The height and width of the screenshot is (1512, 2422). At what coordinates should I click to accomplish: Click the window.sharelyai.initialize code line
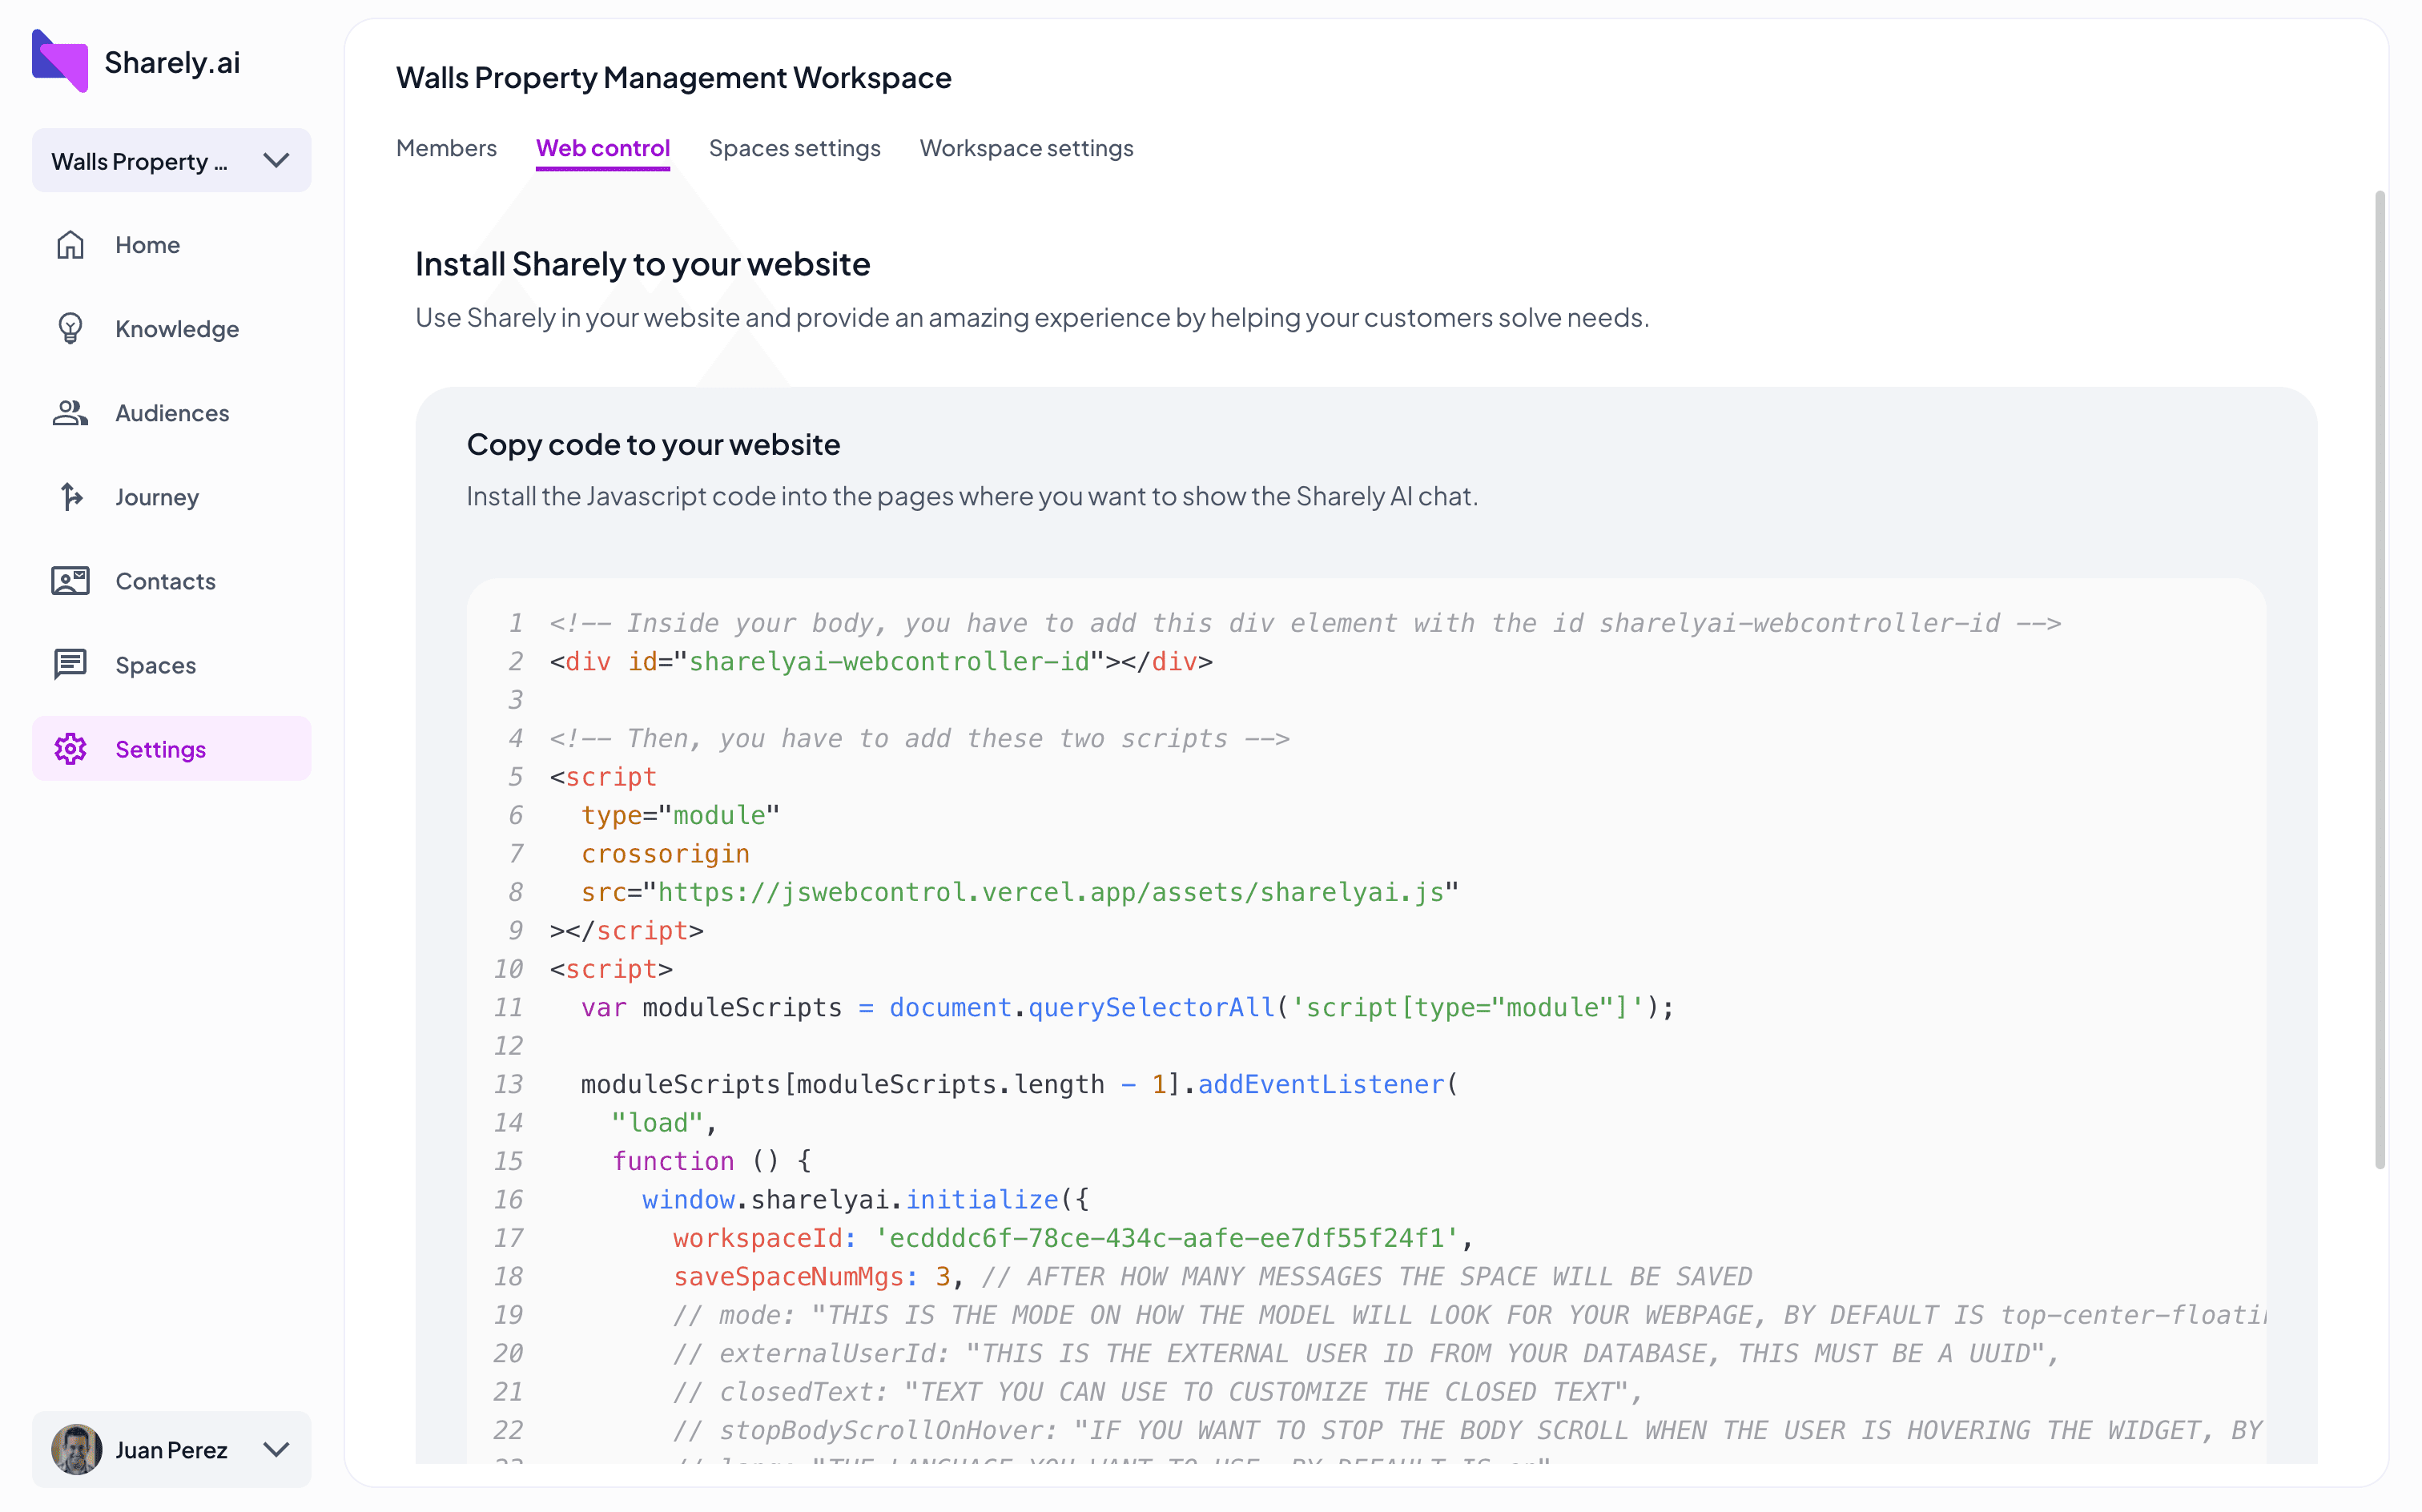tap(865, 1199)
